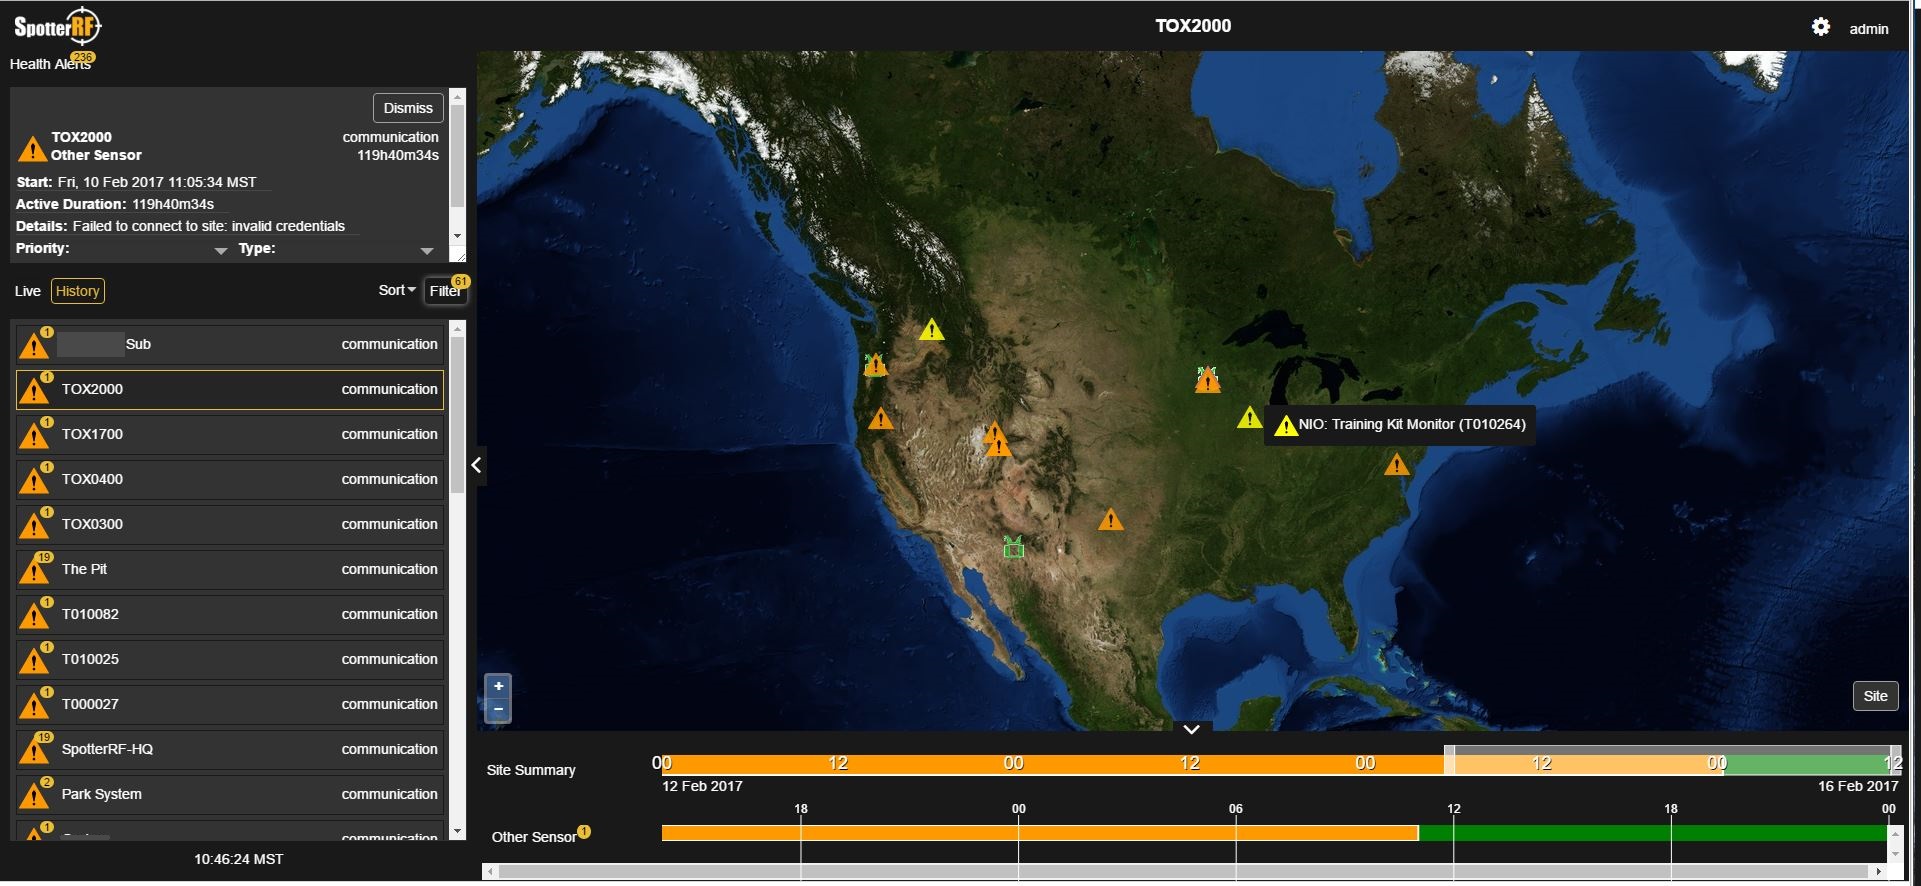Click the timeline horizontal scrollbar left arrow
Viewport: 1921px width, 886px height.
(490, 872)
